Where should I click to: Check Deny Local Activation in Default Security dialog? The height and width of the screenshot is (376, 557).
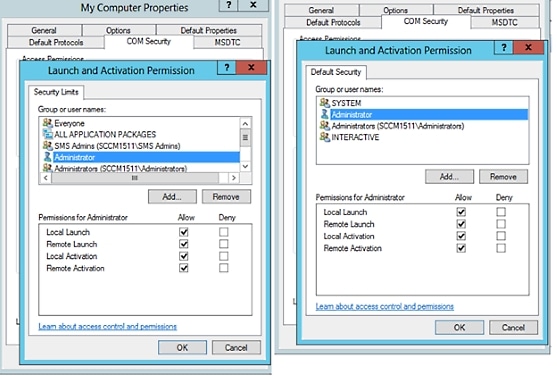point(501,236)
